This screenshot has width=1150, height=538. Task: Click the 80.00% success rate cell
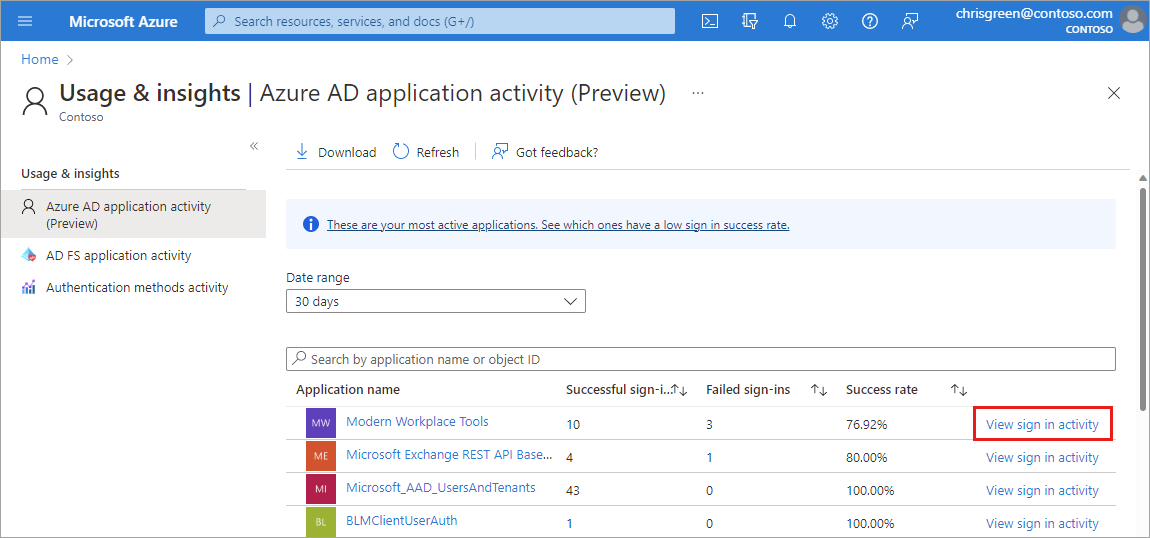pos(866,457)
